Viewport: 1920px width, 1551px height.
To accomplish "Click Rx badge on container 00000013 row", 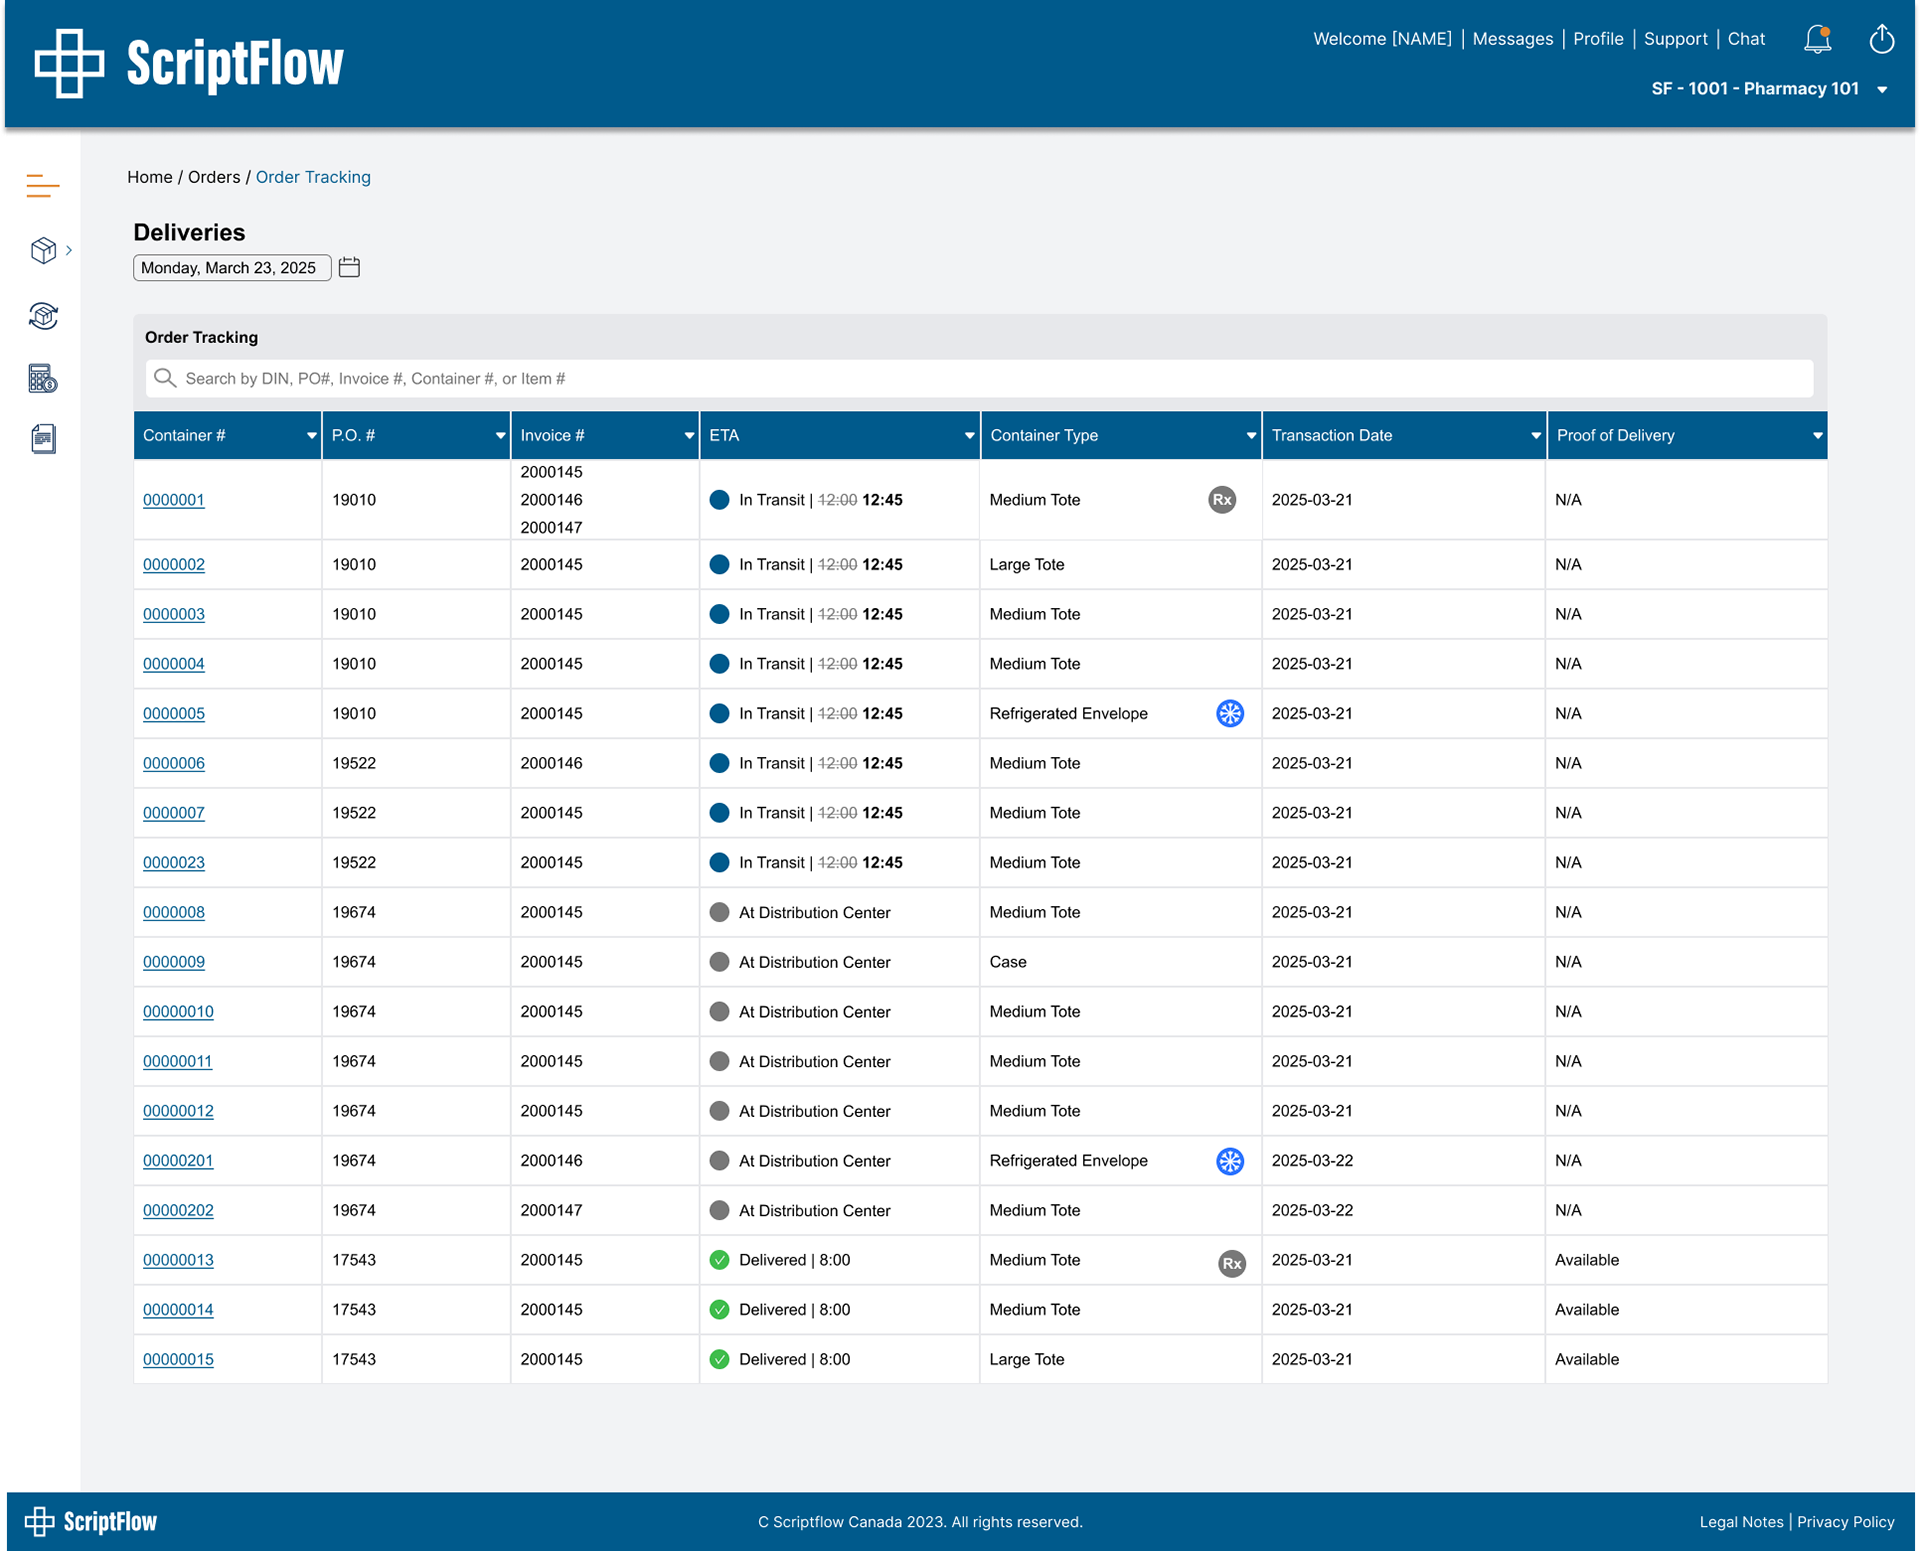I will point(1232,1263).
